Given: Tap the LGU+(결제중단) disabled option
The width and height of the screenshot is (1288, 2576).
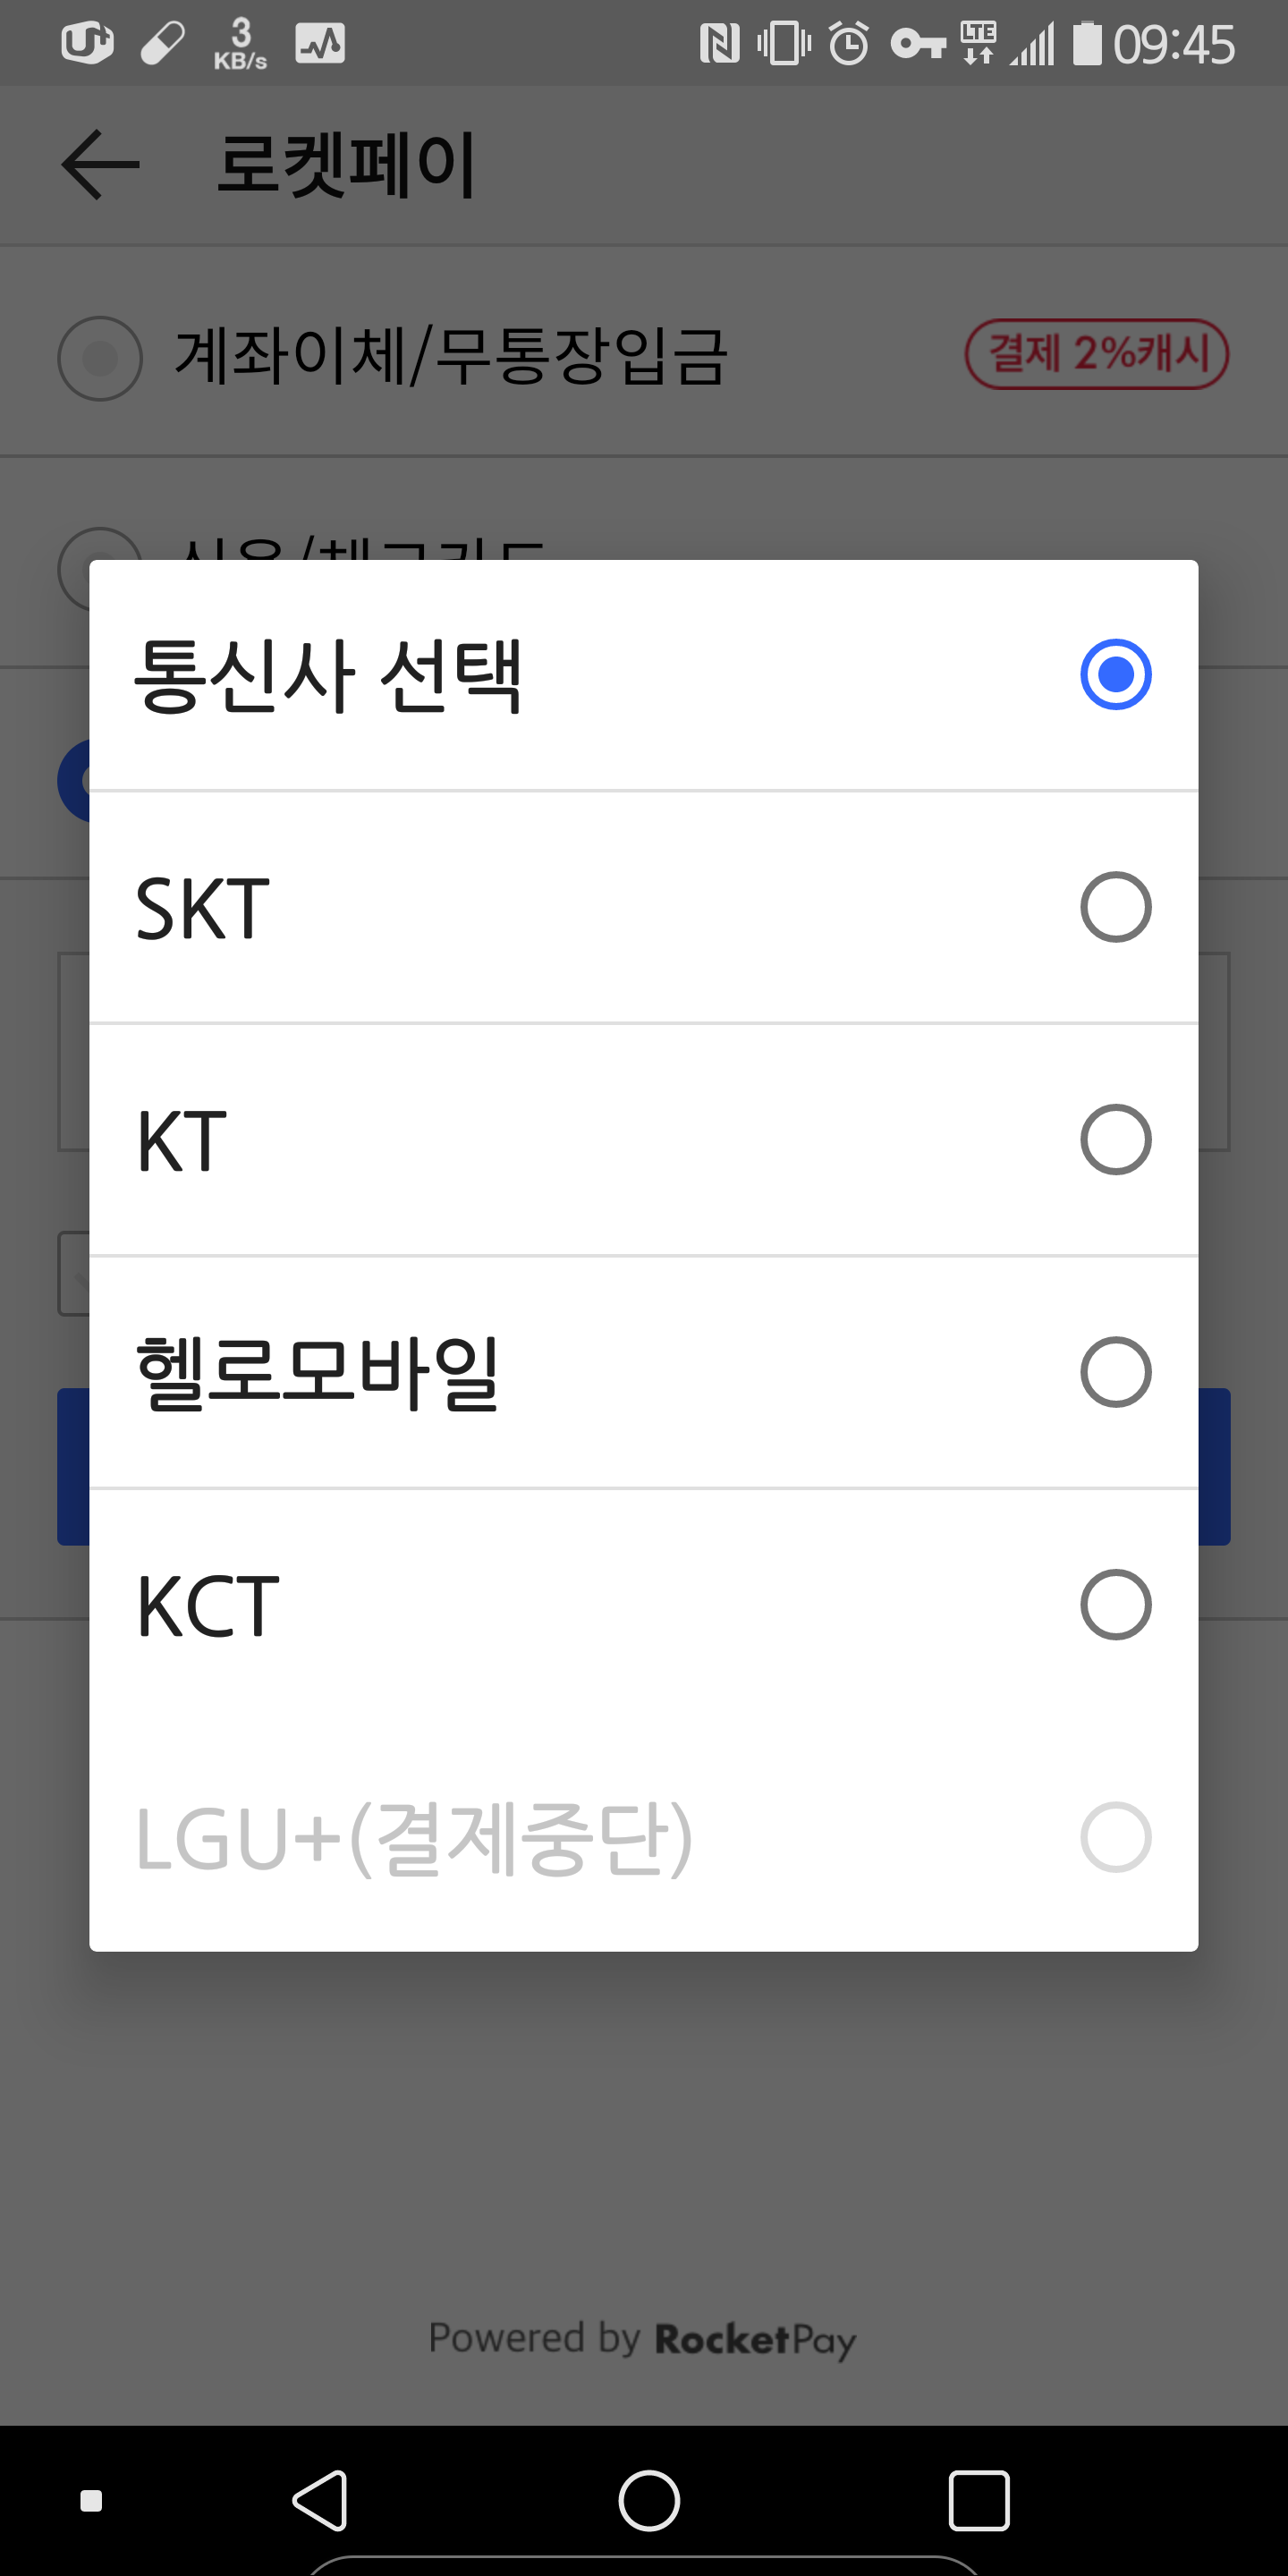Looking at the screenshot, I should point(413,1837).
